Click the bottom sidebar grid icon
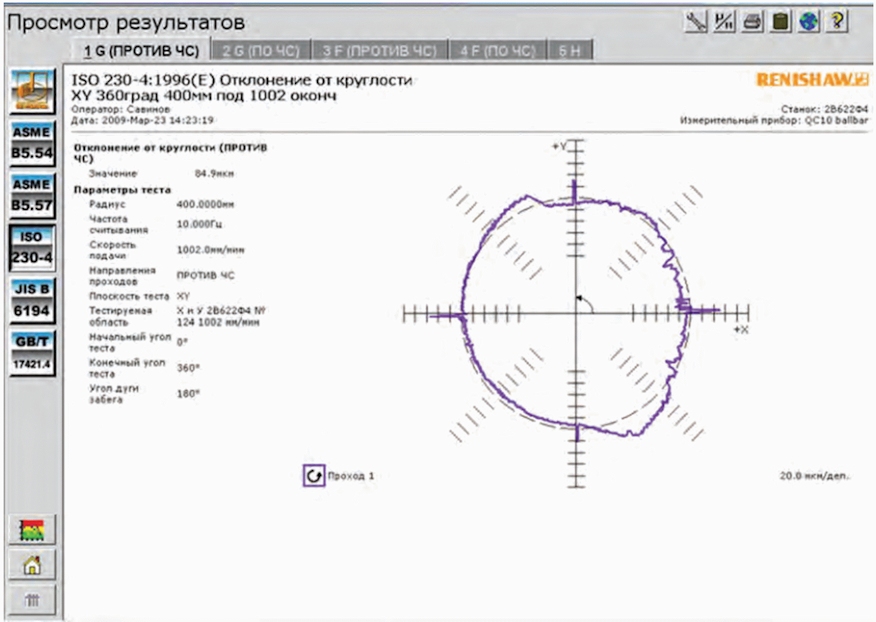 32,600
